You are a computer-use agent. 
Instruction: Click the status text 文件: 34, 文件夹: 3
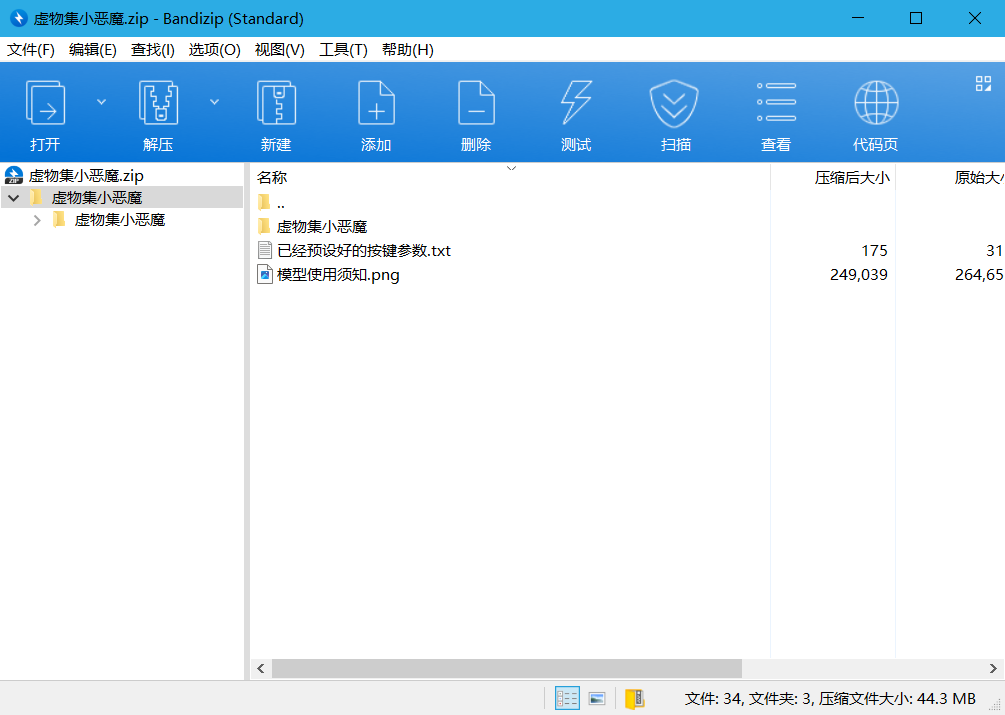[x=749, y=698]
